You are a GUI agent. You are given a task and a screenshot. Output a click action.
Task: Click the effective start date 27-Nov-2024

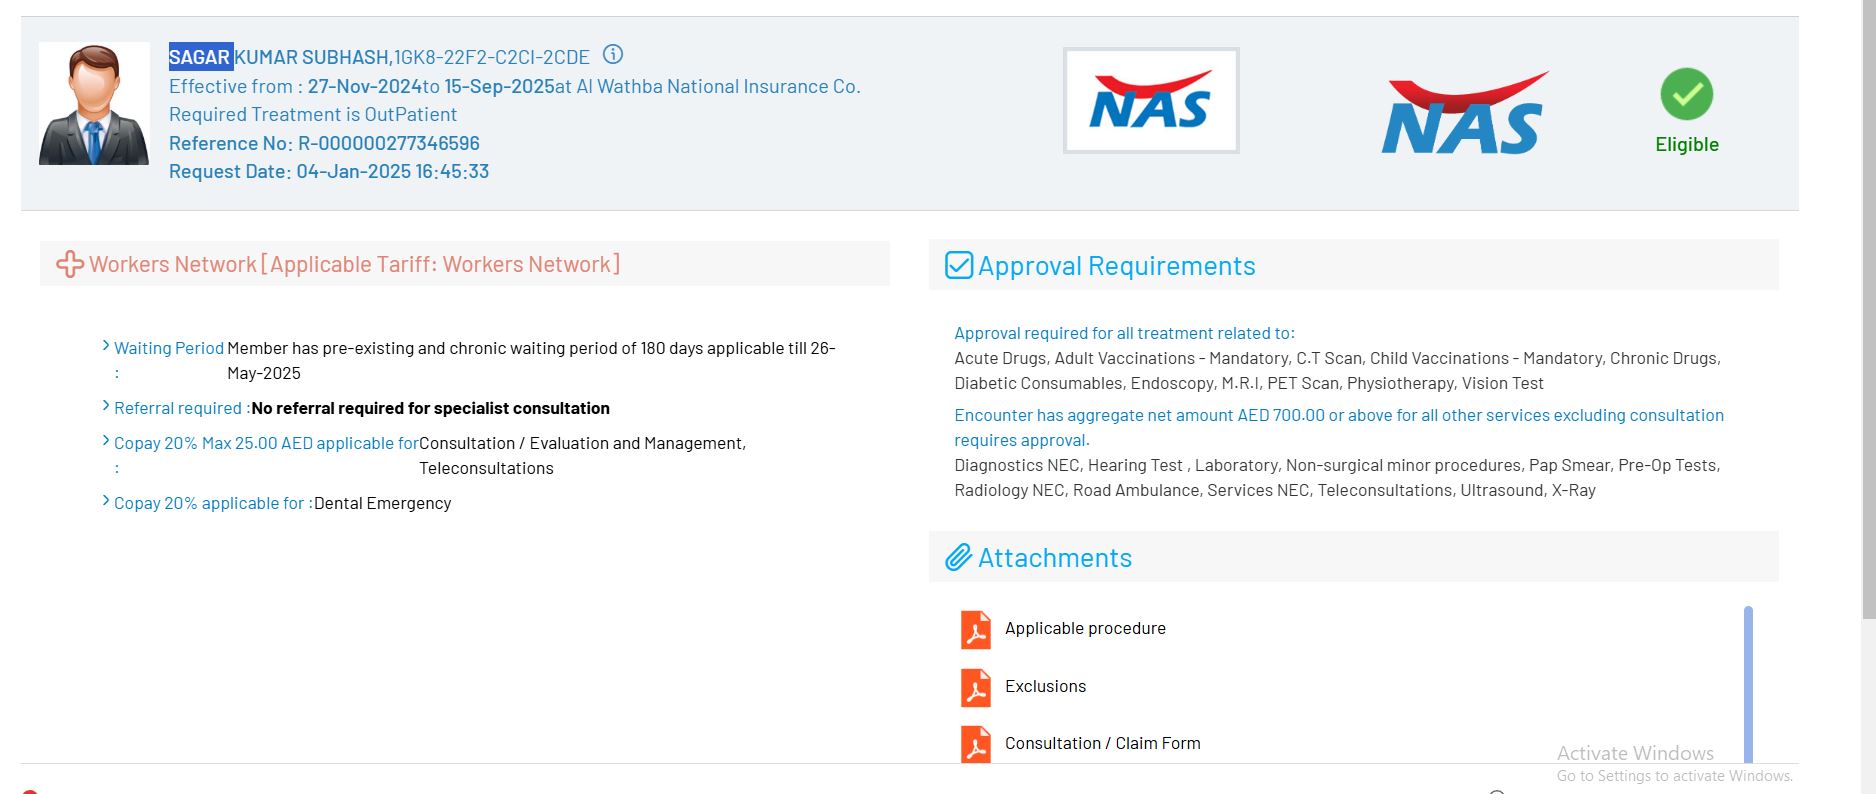(364, 86)
